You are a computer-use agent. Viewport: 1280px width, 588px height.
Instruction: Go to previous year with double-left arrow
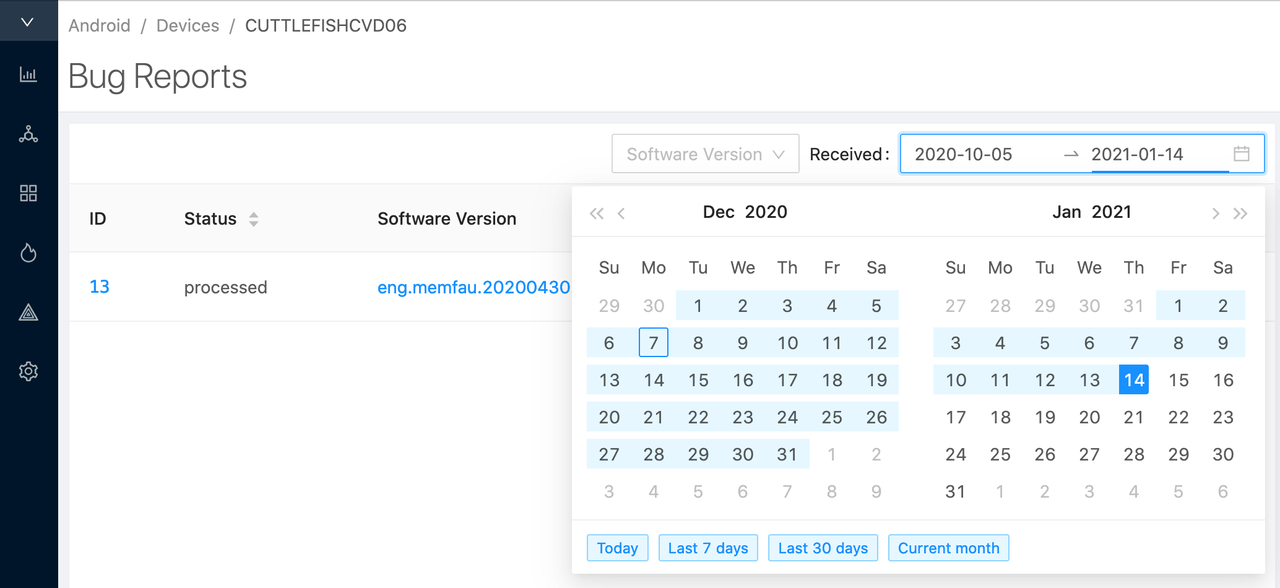(x=597, y=213)
